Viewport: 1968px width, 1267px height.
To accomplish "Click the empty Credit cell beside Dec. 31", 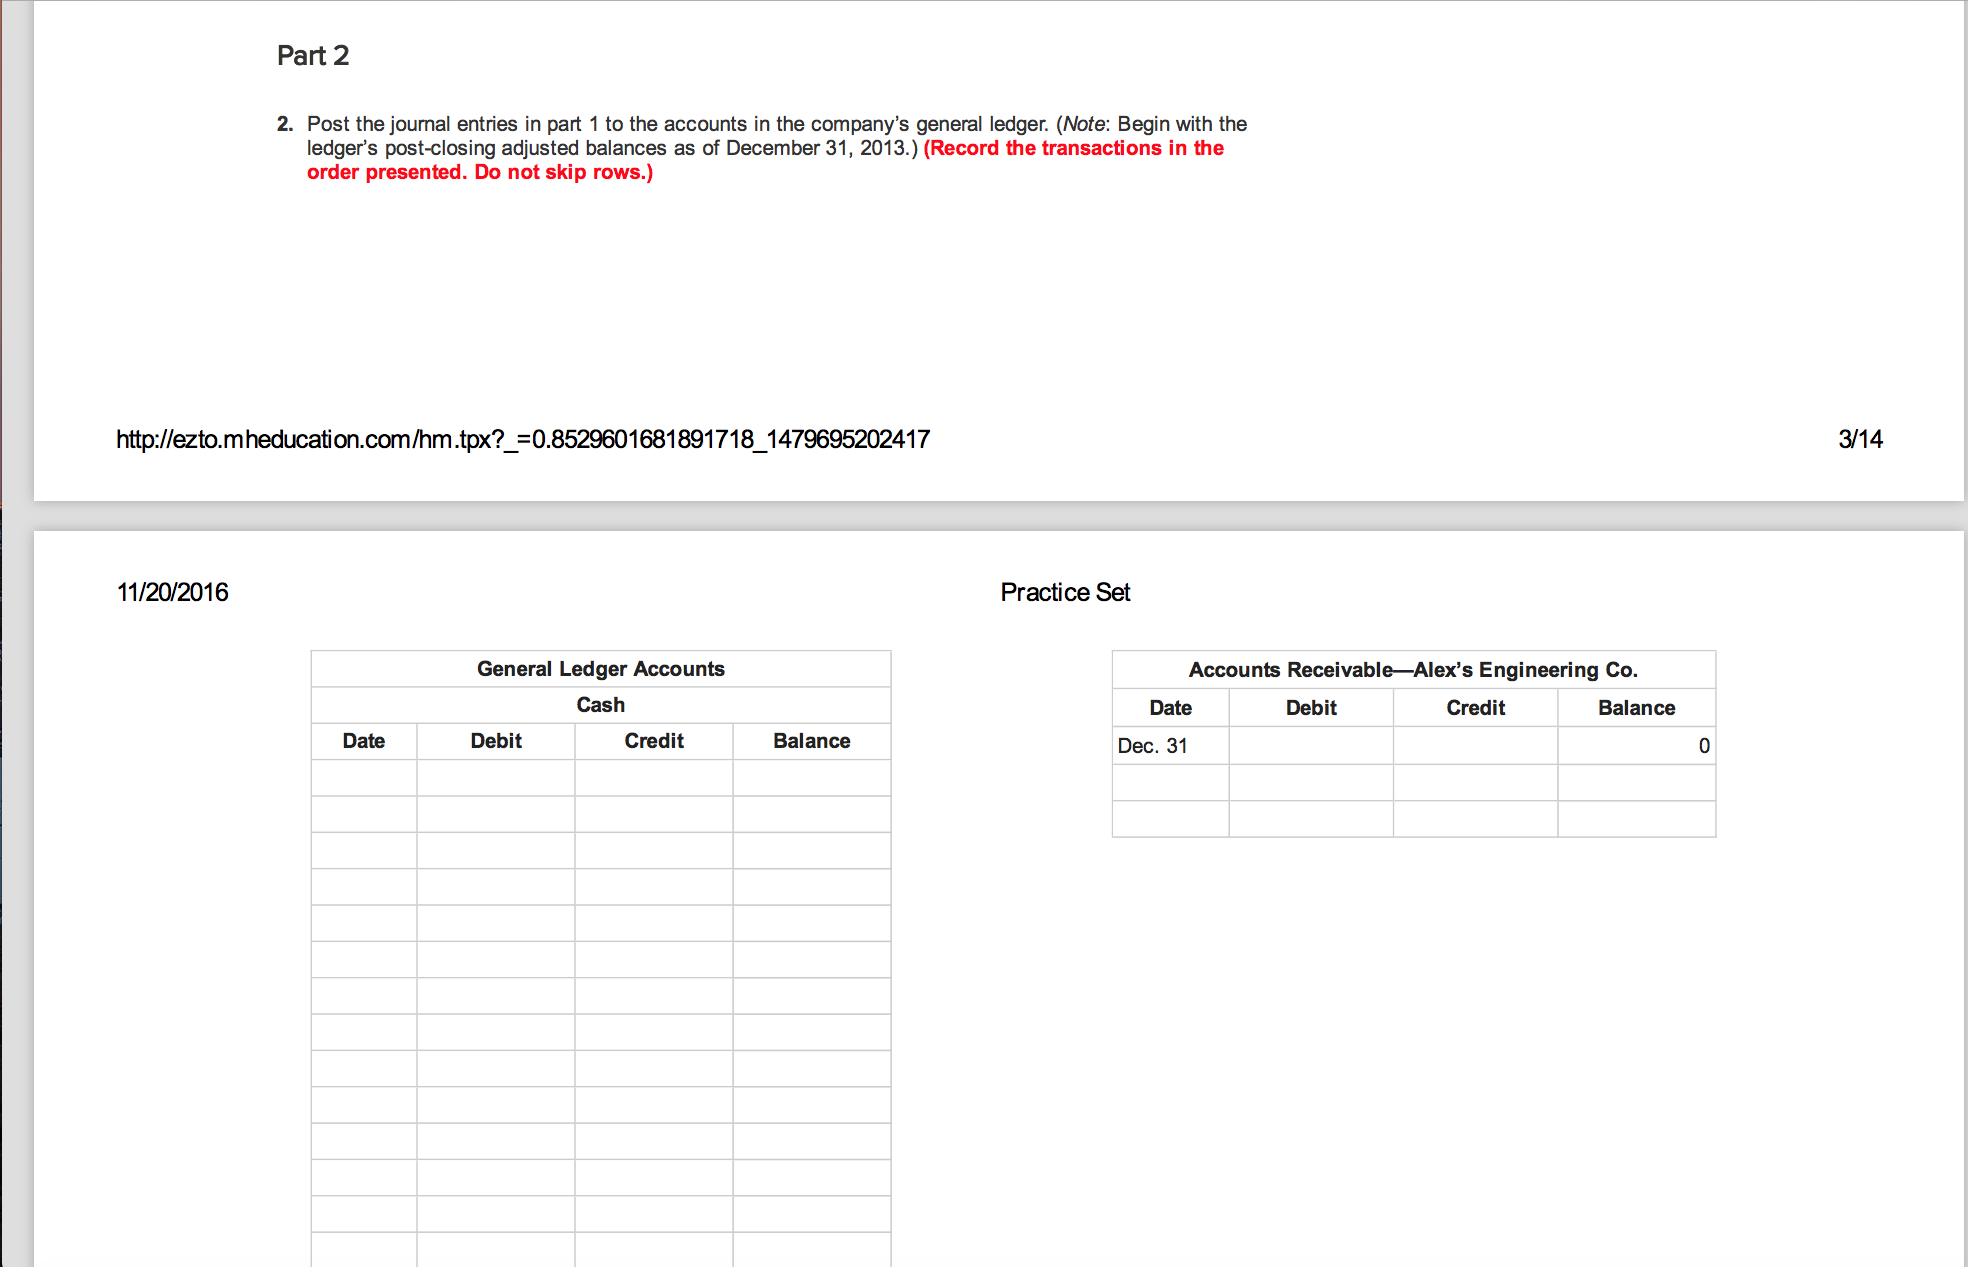I will tap(1475, 745).
